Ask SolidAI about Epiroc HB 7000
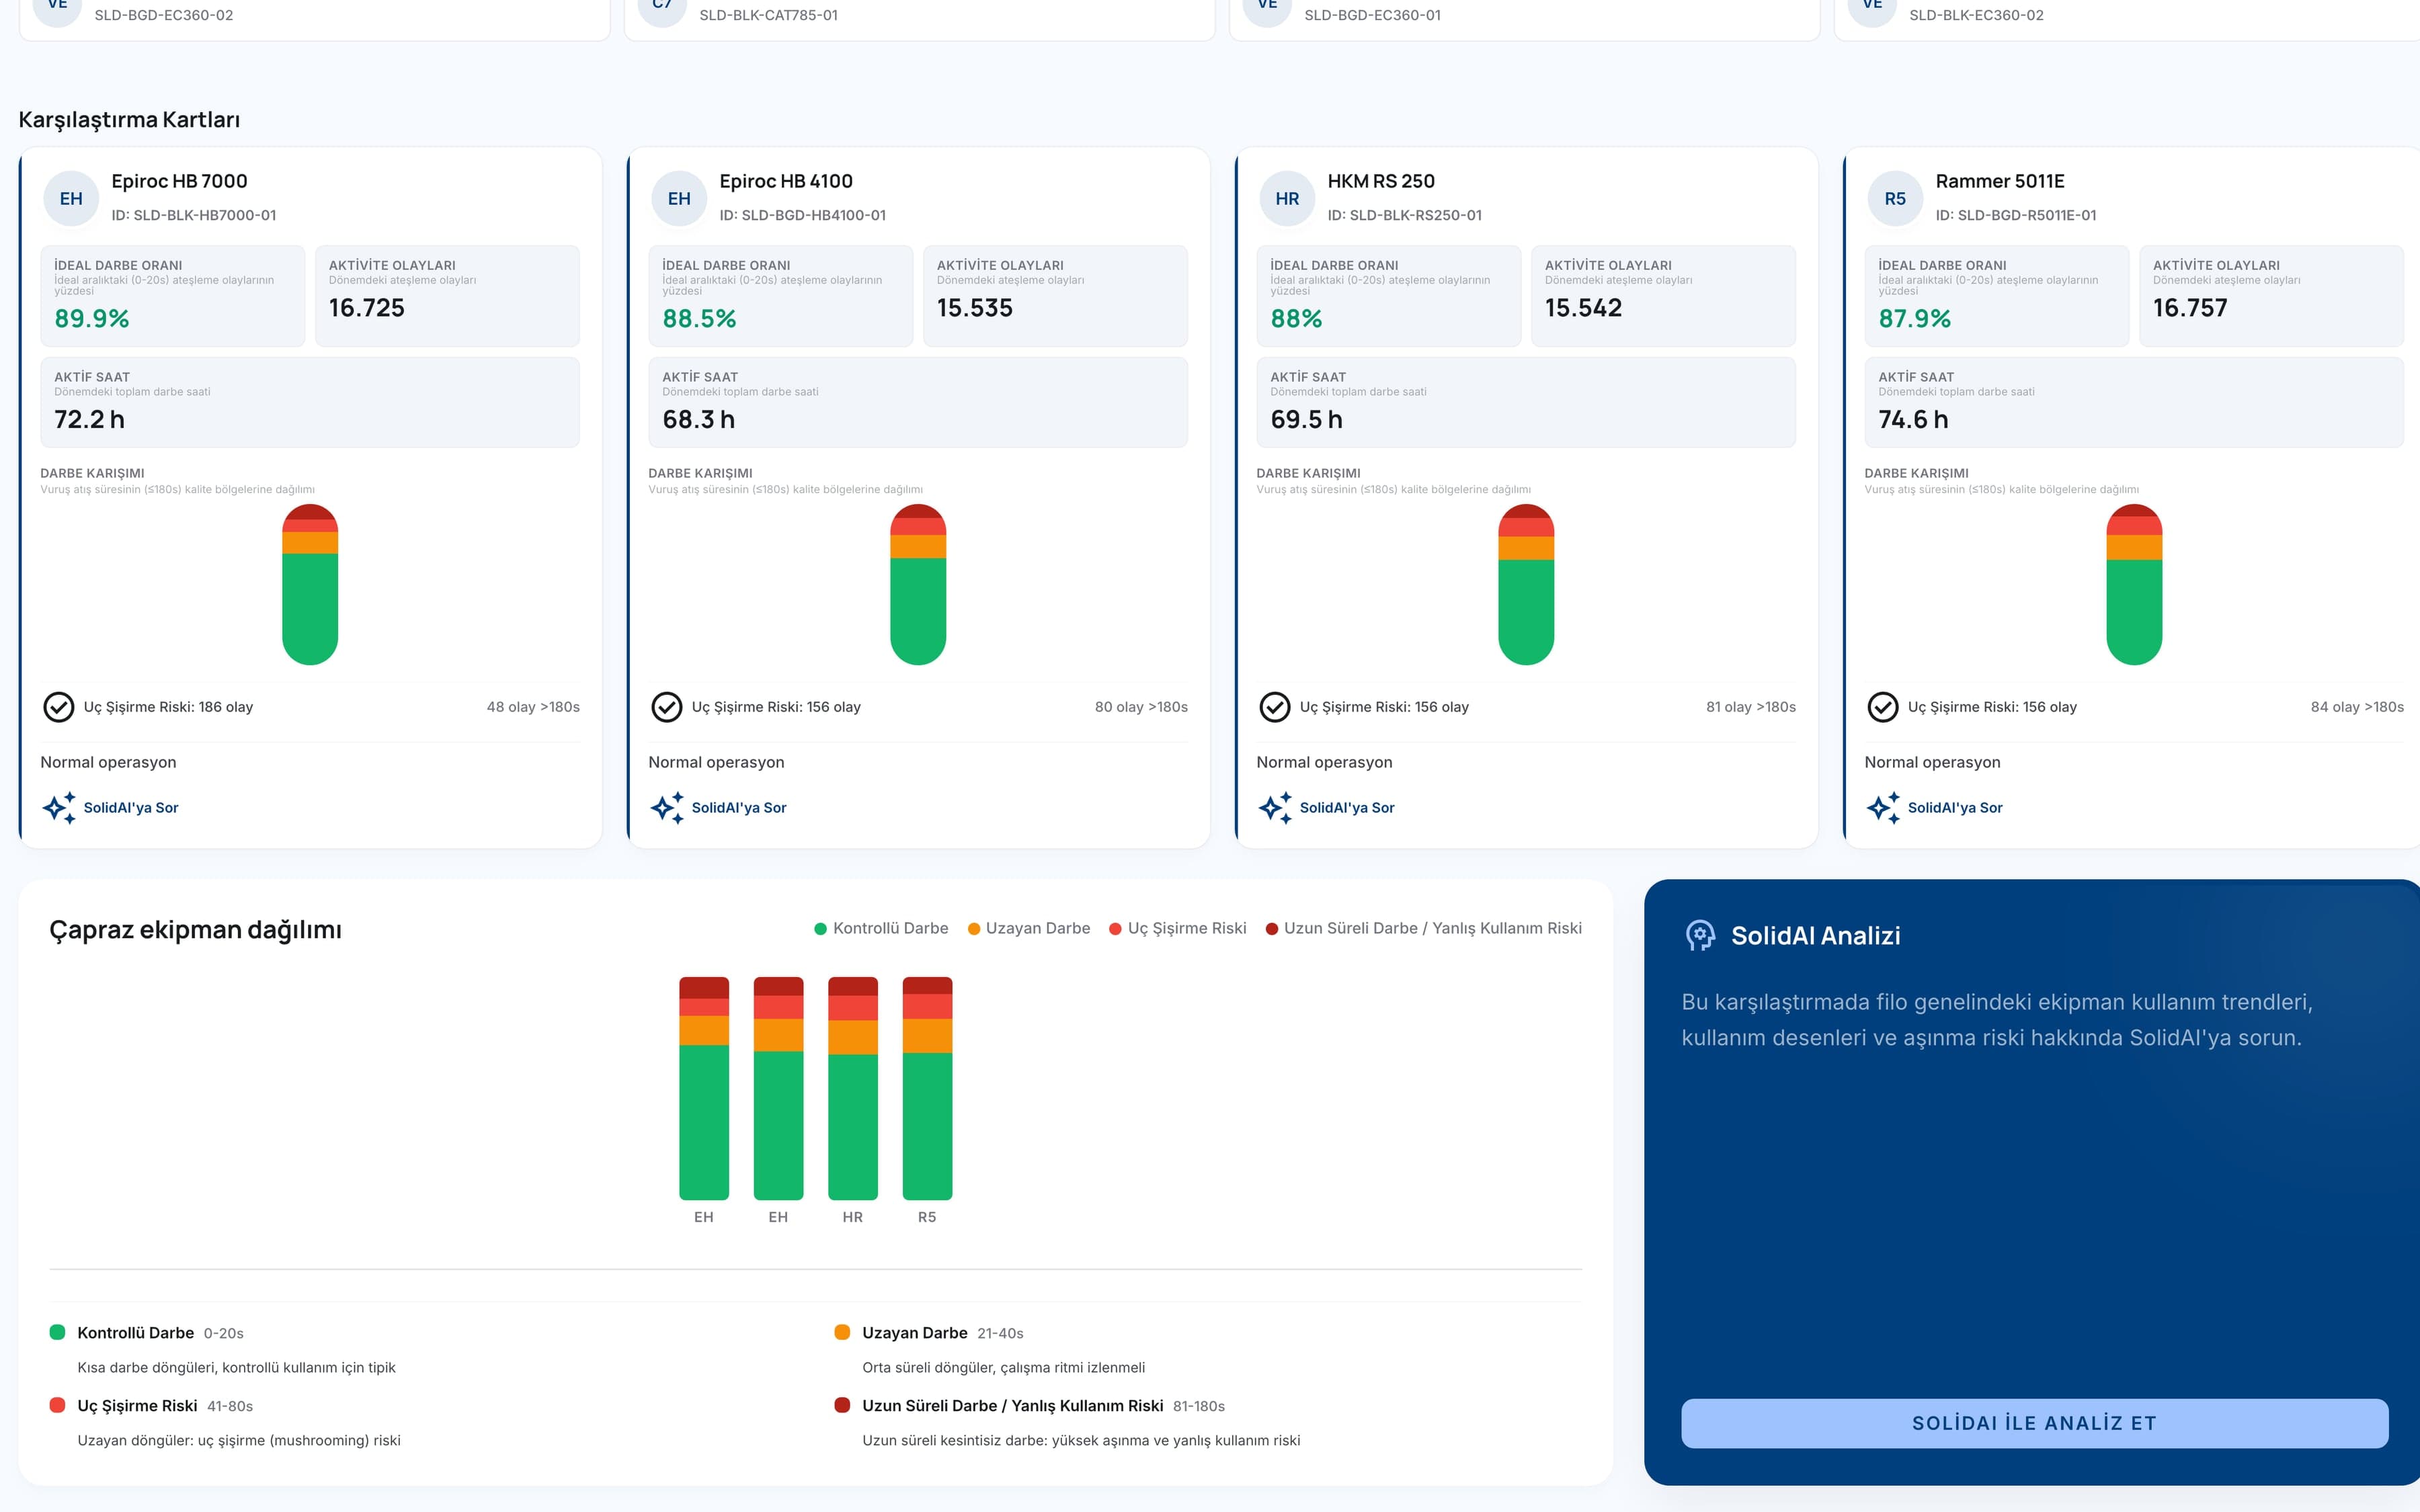The image size is (2420, 1512). [131, 807]
